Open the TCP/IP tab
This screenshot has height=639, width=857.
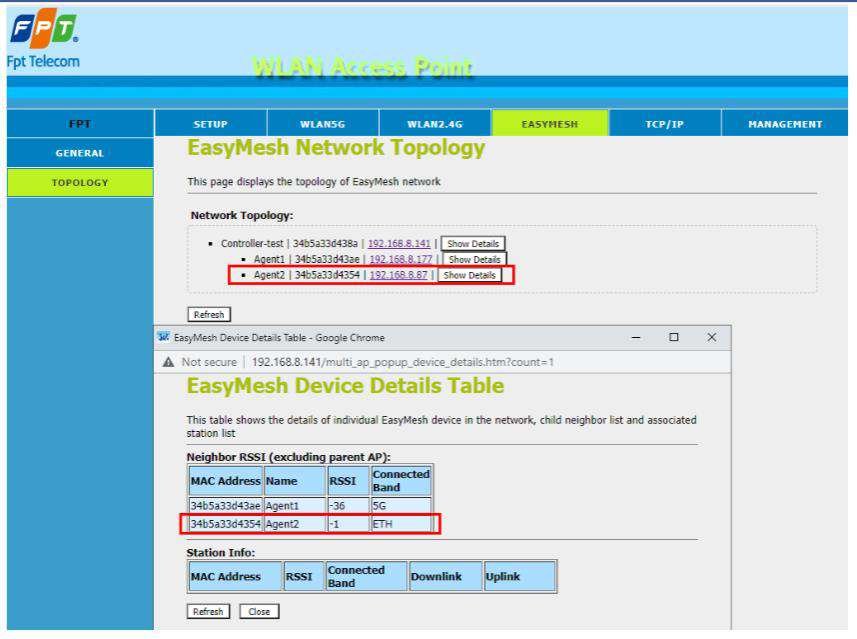click(x=665, y=124)
